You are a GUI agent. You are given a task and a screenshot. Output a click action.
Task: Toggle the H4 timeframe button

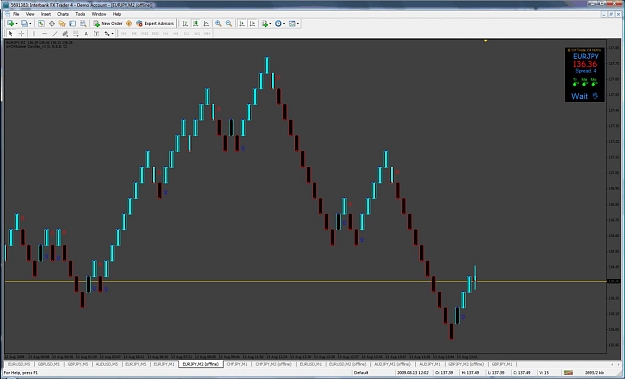[x=176, y=33]
